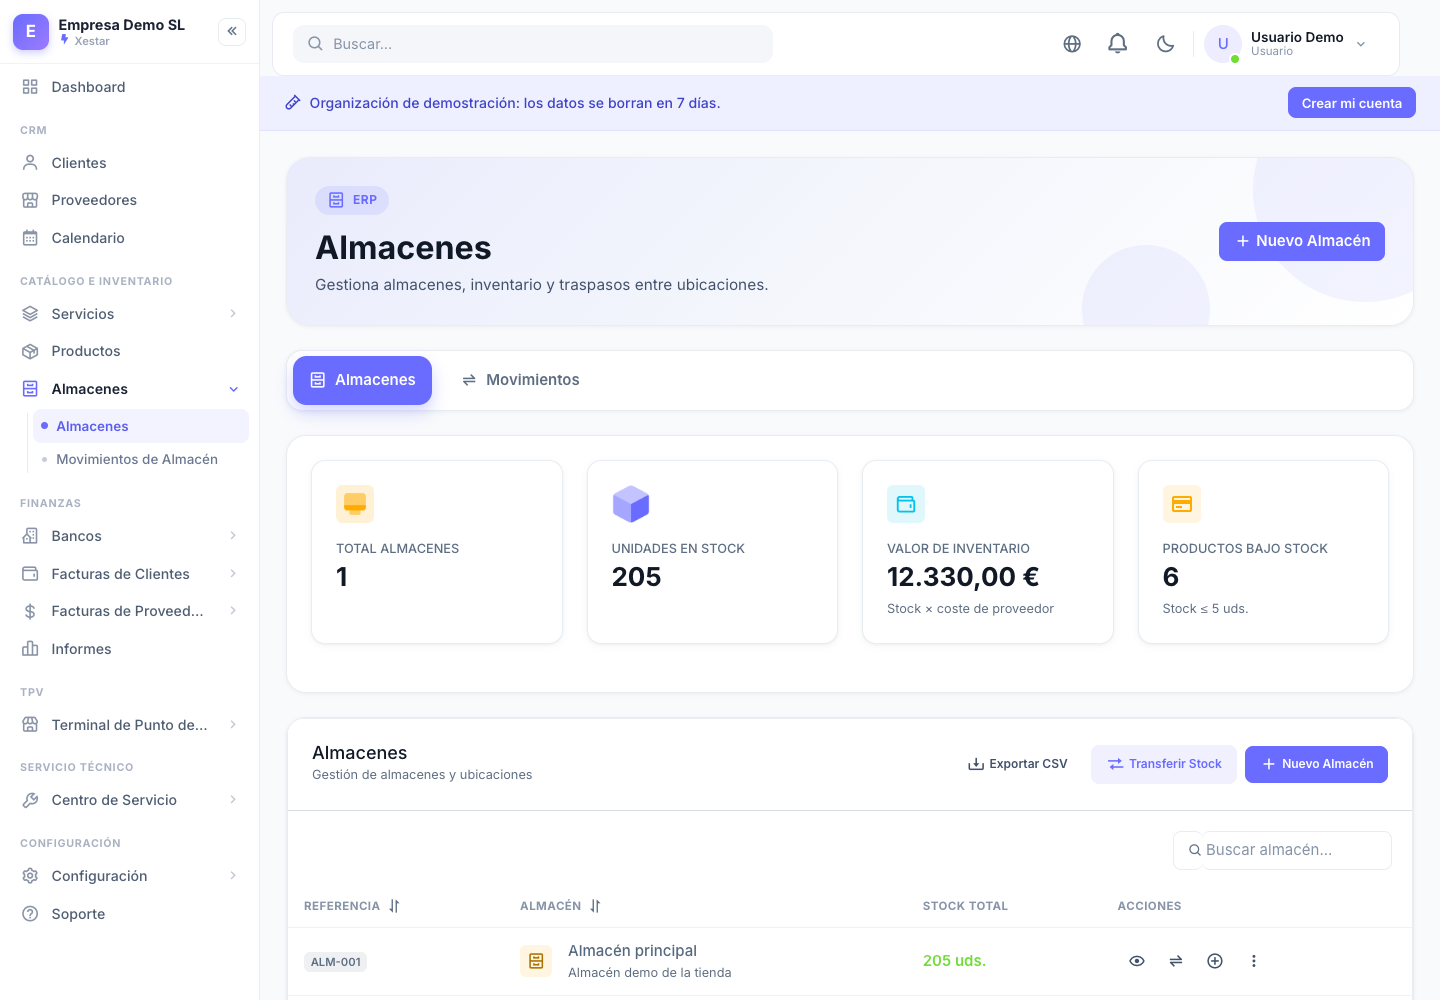The width and height of the screenshot is (1440, 1000).
Task: Collapse the sidebar with the double-chevron button
Action: click(x=232, y=31)
